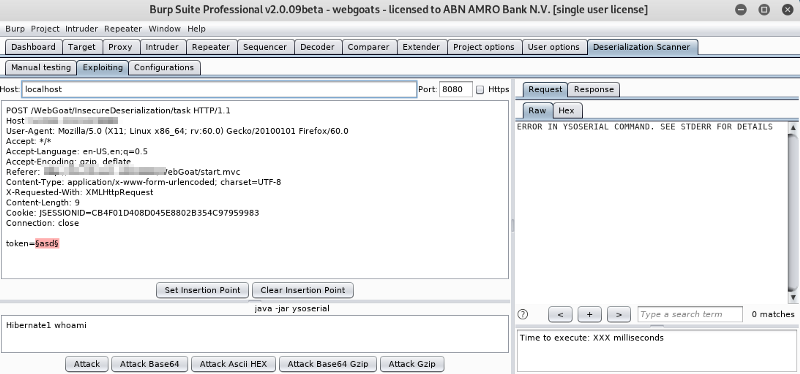Select the Exploiting sub-tab
This screenshot has width=800, height=374.
[x=103, y=67]
